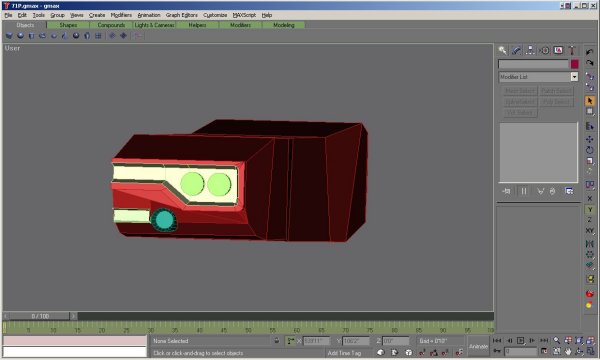Switch to the Shapes tab

click(x=68, y=25)
